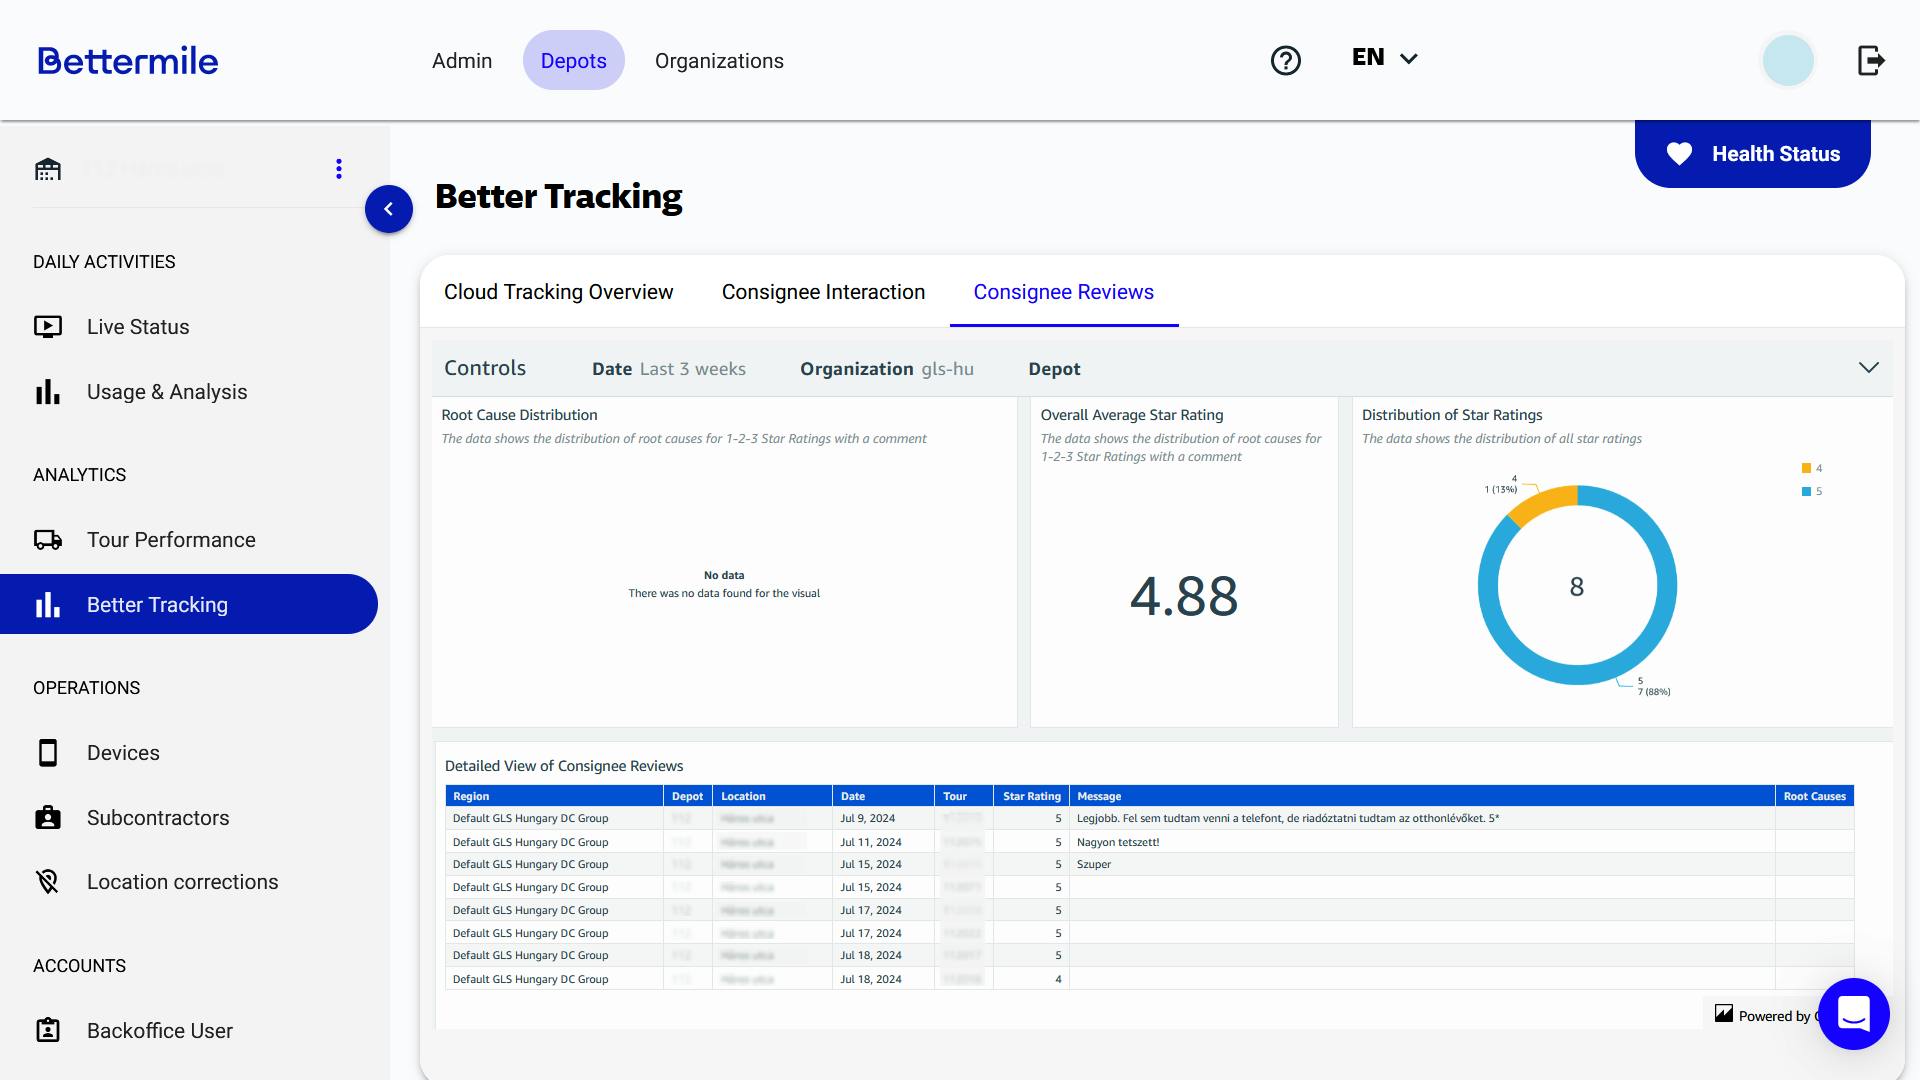The image size is (1920, 1080).
Task: Click the Live Status play icon
Action: [x=48, y=327]
